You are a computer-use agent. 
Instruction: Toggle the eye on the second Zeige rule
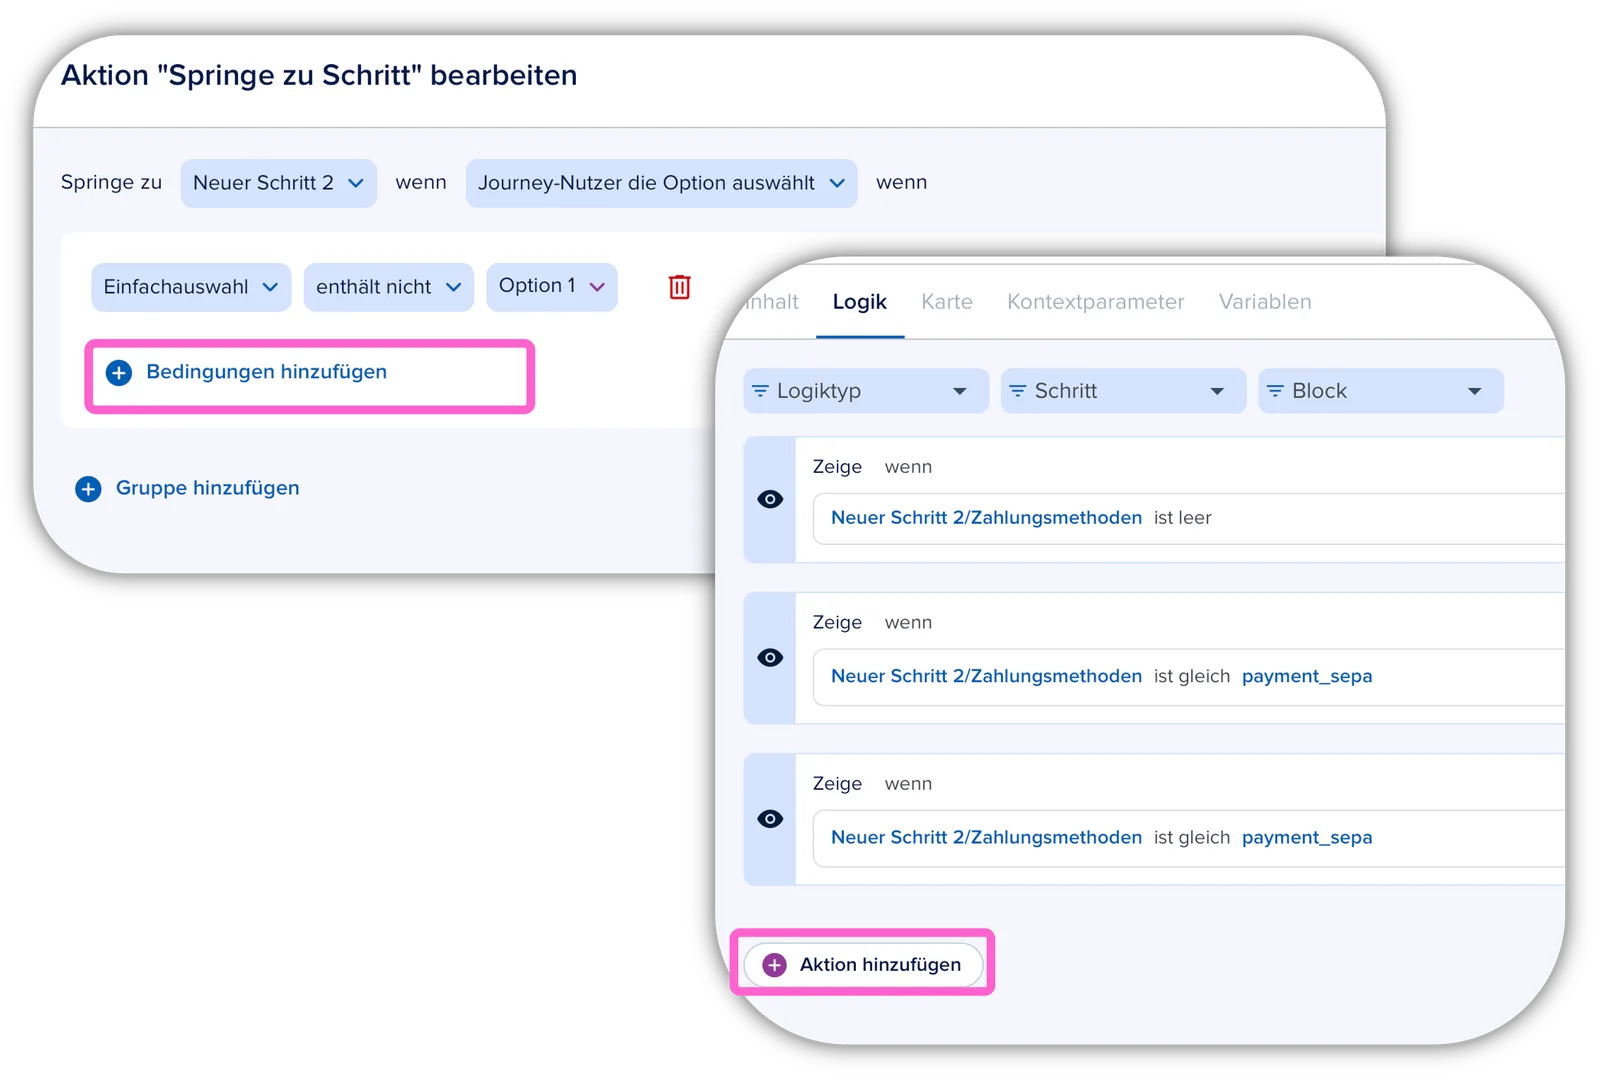point(770,657)
